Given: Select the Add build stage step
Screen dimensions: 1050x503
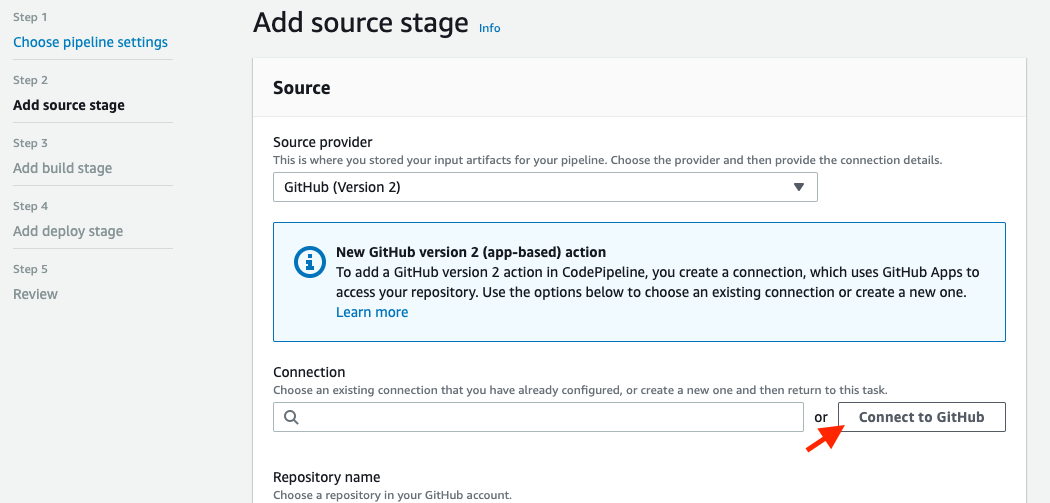Looking at the screenshot, I should (62, 168).
